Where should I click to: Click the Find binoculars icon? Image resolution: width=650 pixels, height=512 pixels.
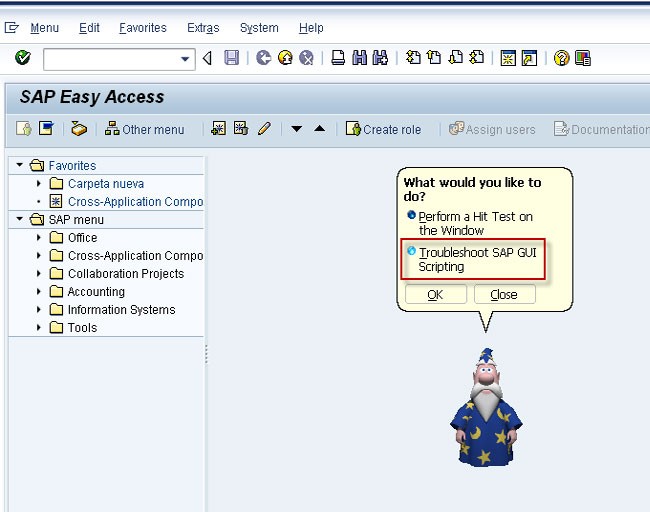click(x=359, y=58)
